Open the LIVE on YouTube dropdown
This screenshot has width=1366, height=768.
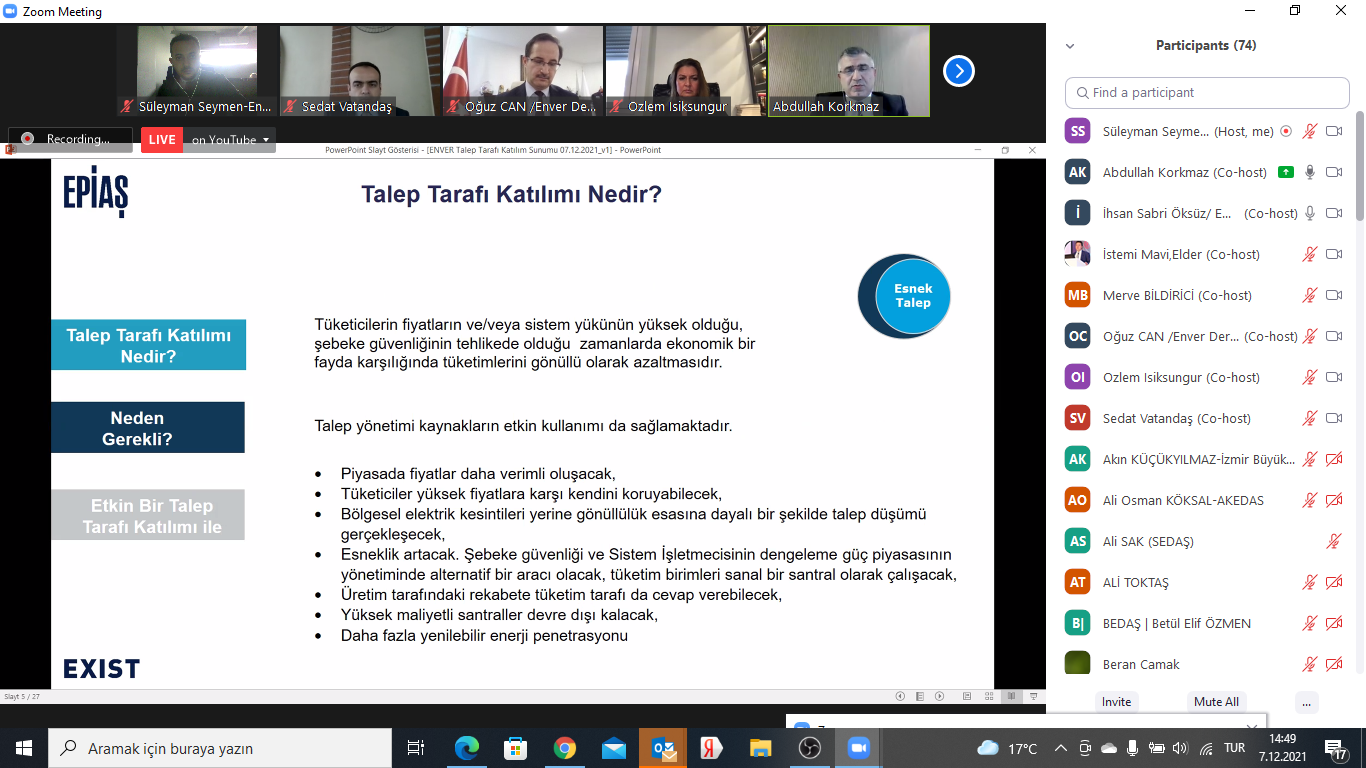[266, 140]
